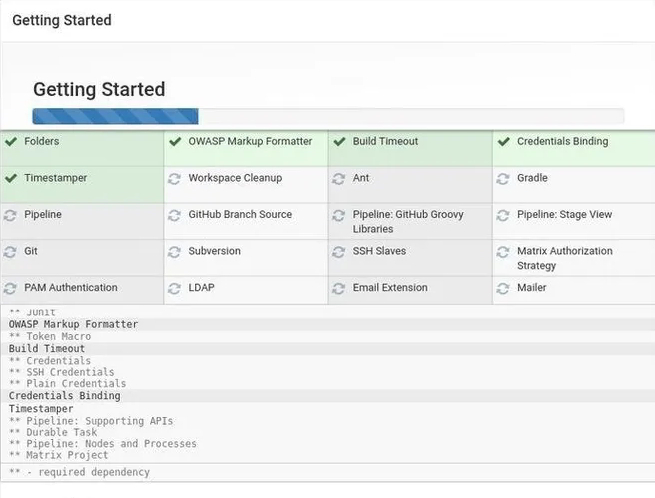
Task: Select the Timestamper grid label
Action: coord(56,178)
